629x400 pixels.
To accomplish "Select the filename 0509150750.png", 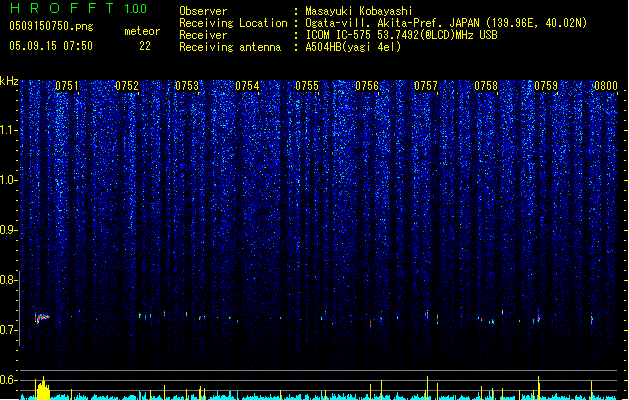I will click(51, 26).
